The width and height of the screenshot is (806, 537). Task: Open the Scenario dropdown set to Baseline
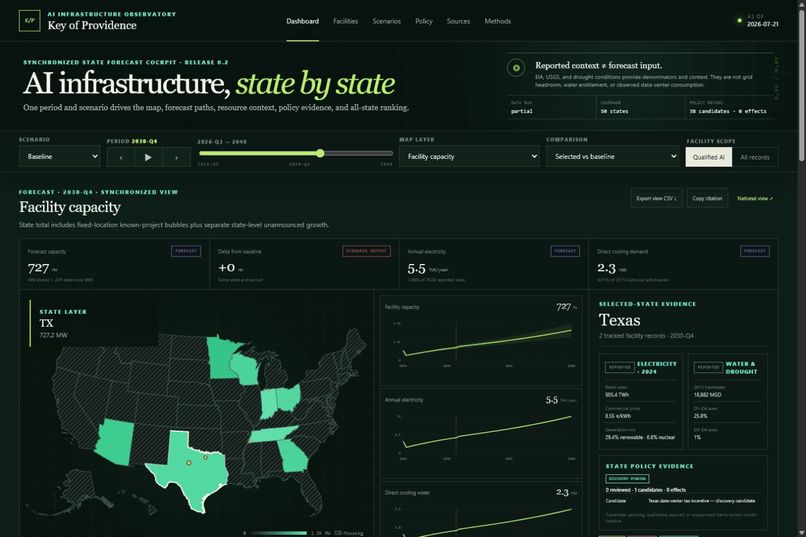click(x=60, y=156)
